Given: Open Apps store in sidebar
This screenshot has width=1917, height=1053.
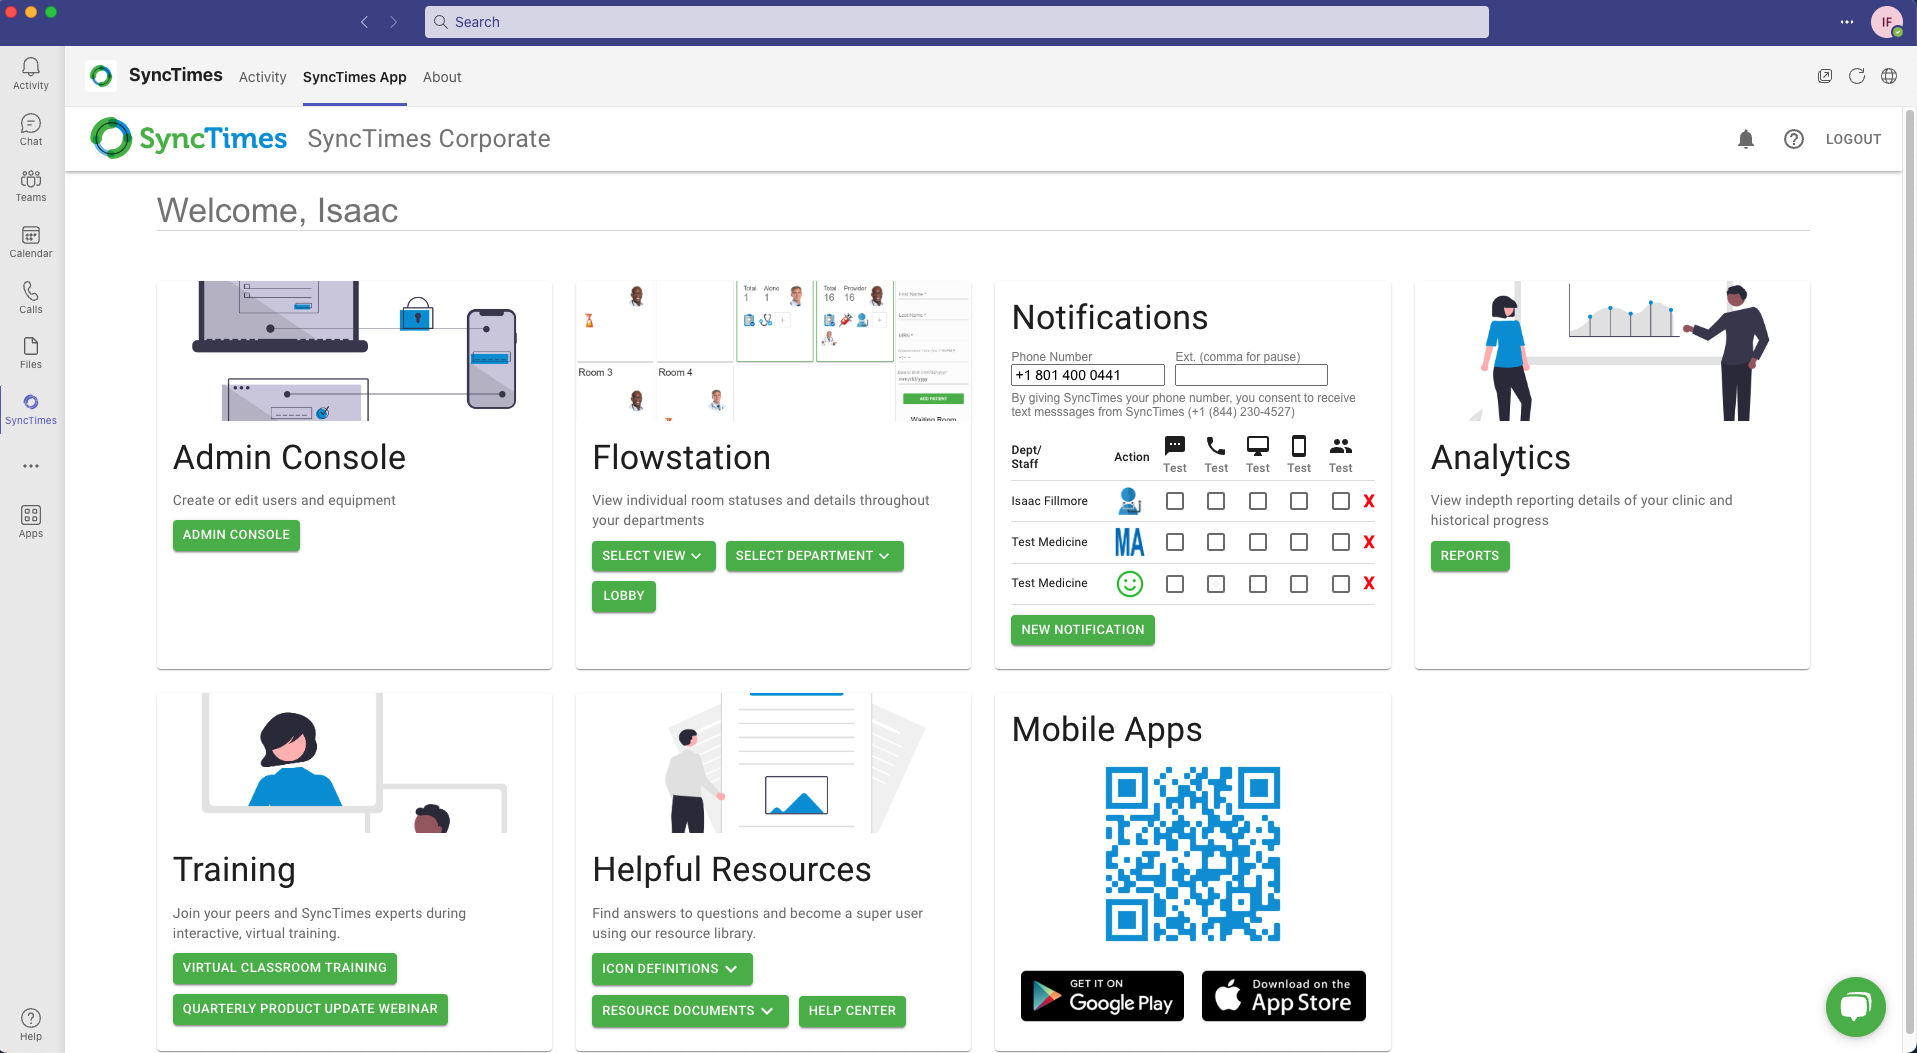Looking at the screenshot, I should tap(31, 521).
